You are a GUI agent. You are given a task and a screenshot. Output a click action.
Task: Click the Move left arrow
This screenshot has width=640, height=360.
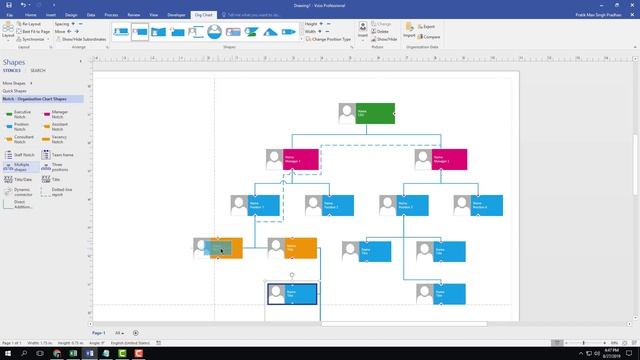point(69,31)
